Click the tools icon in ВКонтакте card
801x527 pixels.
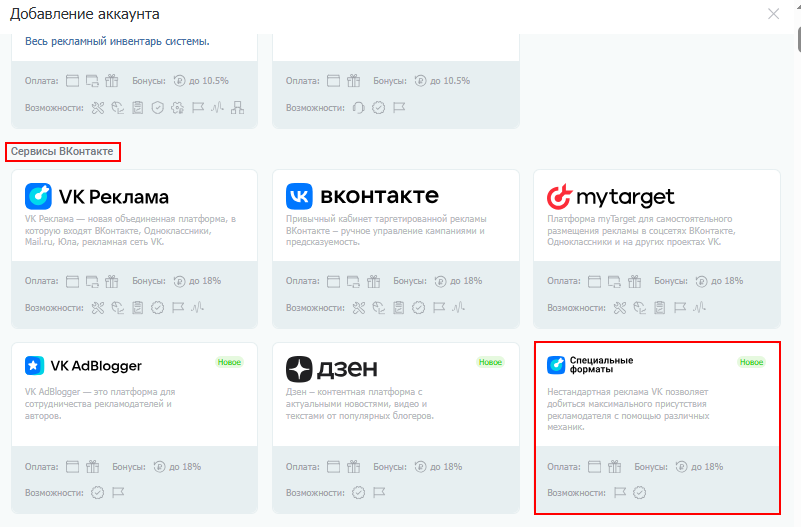359,308
